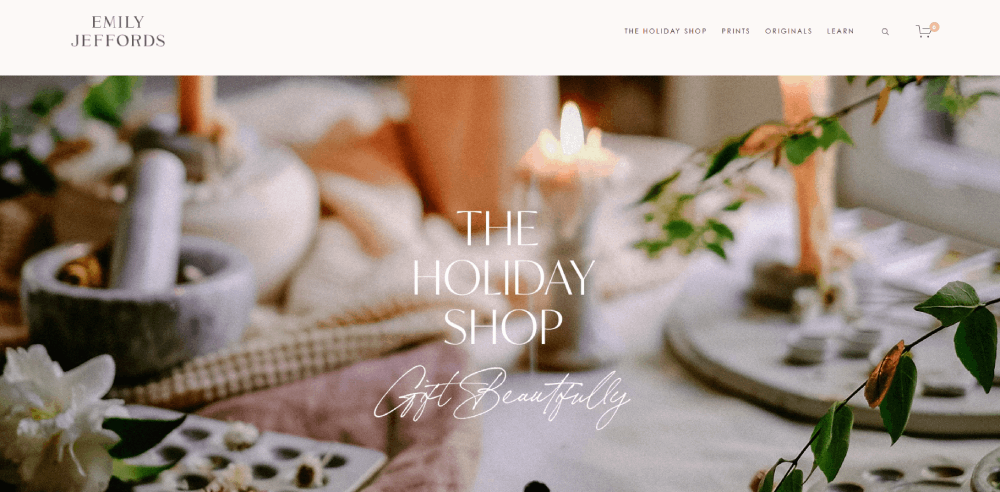The width and height of the screenshot is (1000, 492).
Task: Open the Learn navigation item
Action: [x=841, y=31]
